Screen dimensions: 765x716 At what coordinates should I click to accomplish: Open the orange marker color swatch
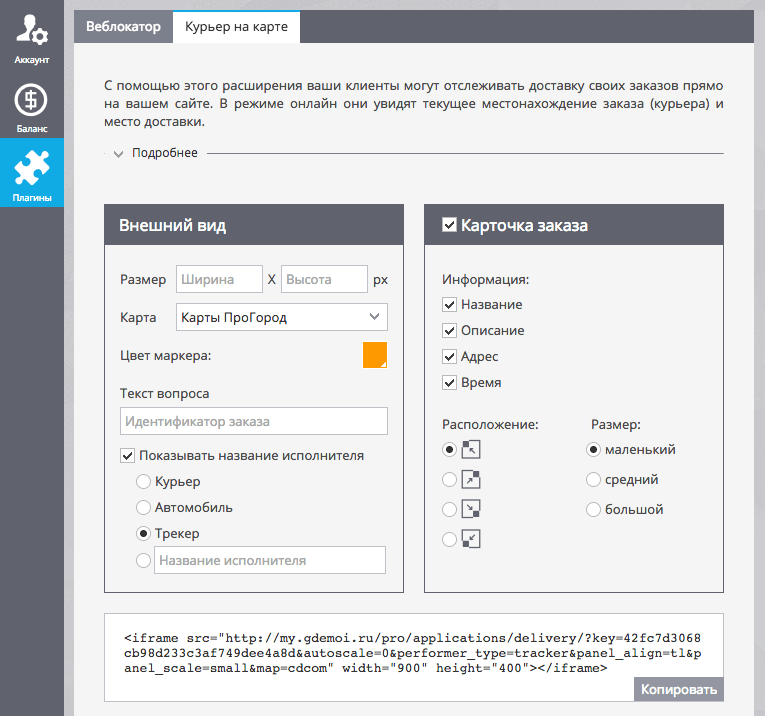374,355
